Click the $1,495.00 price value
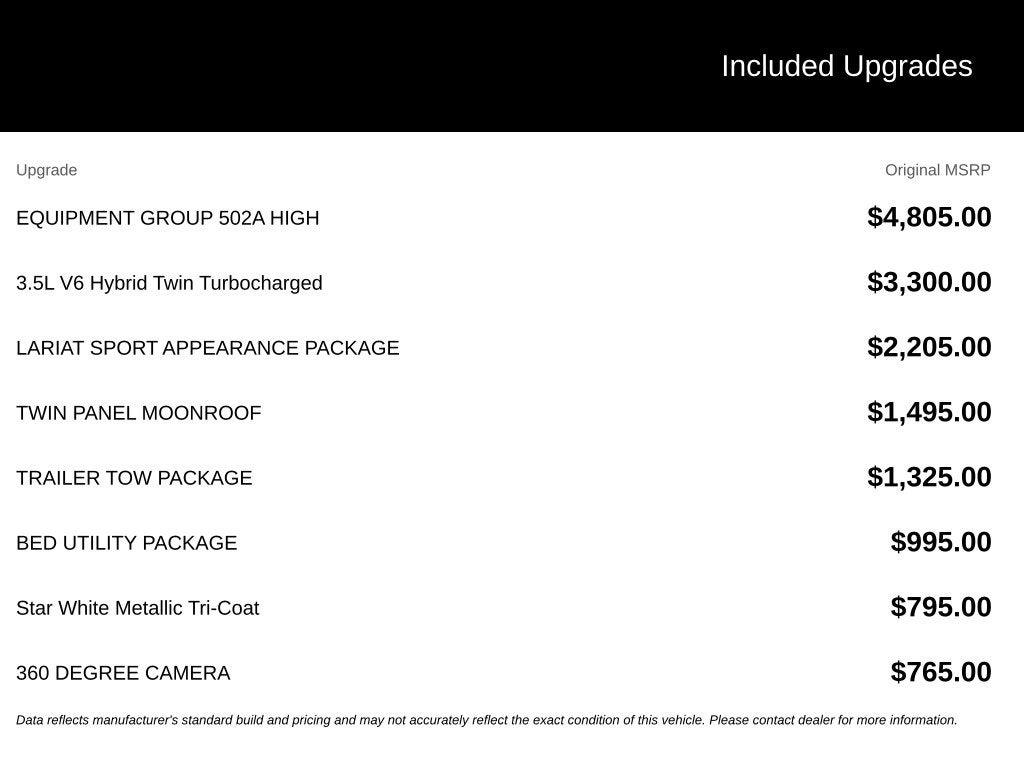Image resolution: width=1024 pixels, height=768 pixels. pyautogui.click(x=929, y=412)
